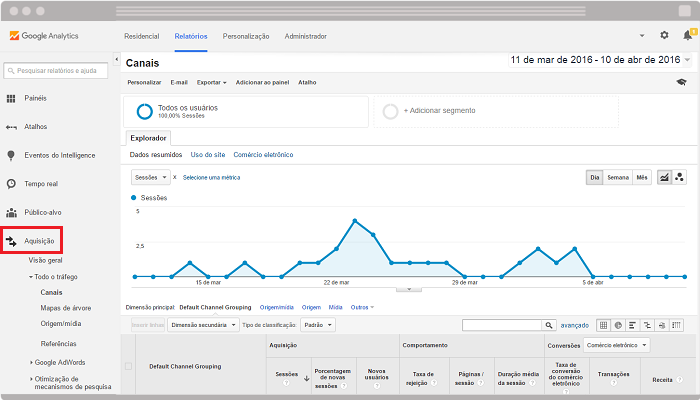Click the table filter search field
Viewport: 700px width, 400px height.
(502, 325)
